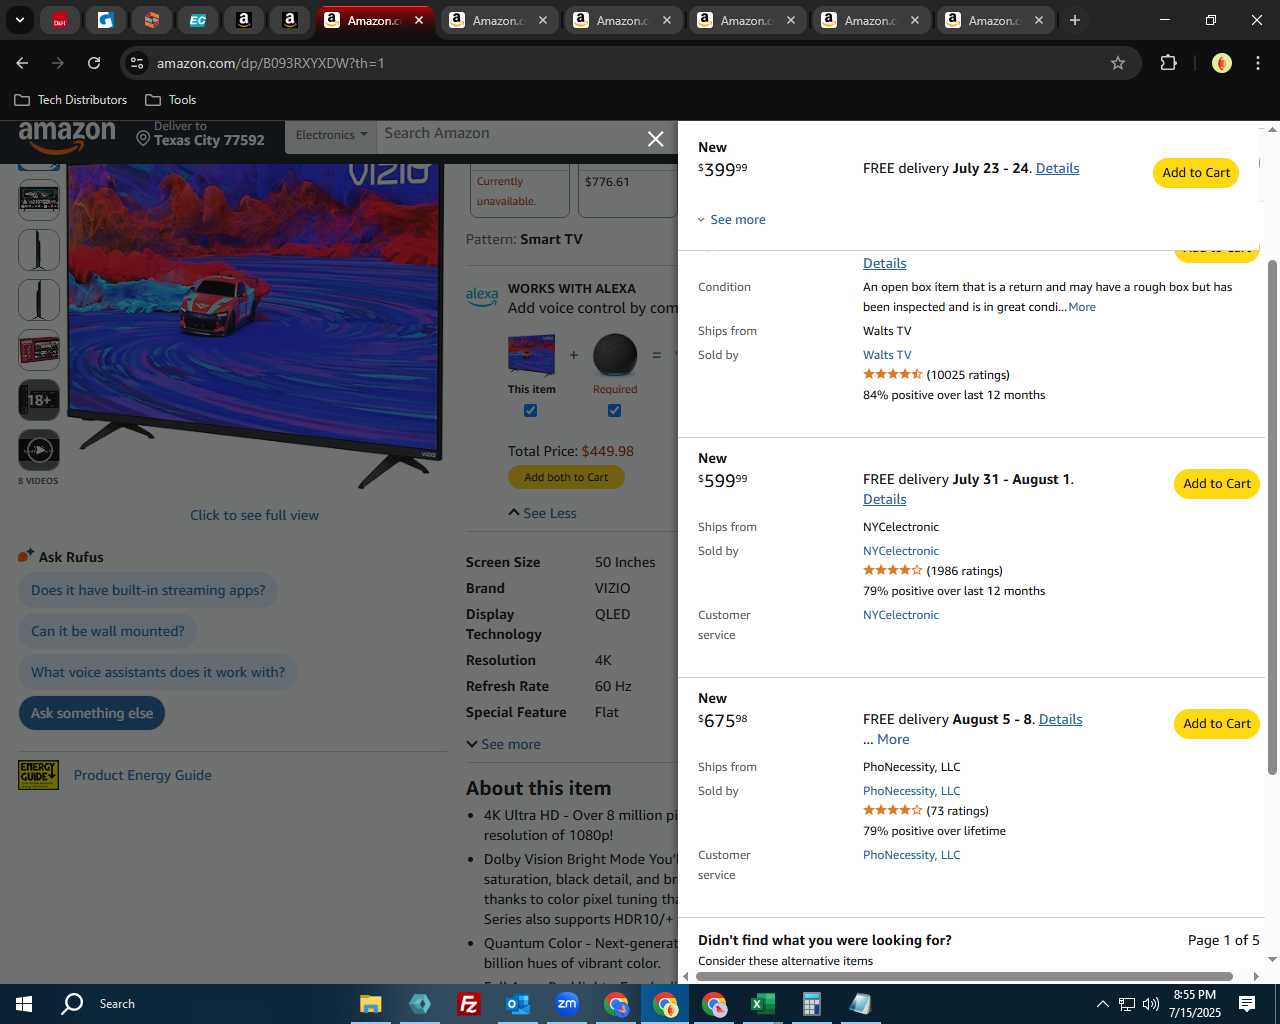Select 18+ product thumbnail
Viewport: 1280px width, 1024px height.
pos(39,400)
